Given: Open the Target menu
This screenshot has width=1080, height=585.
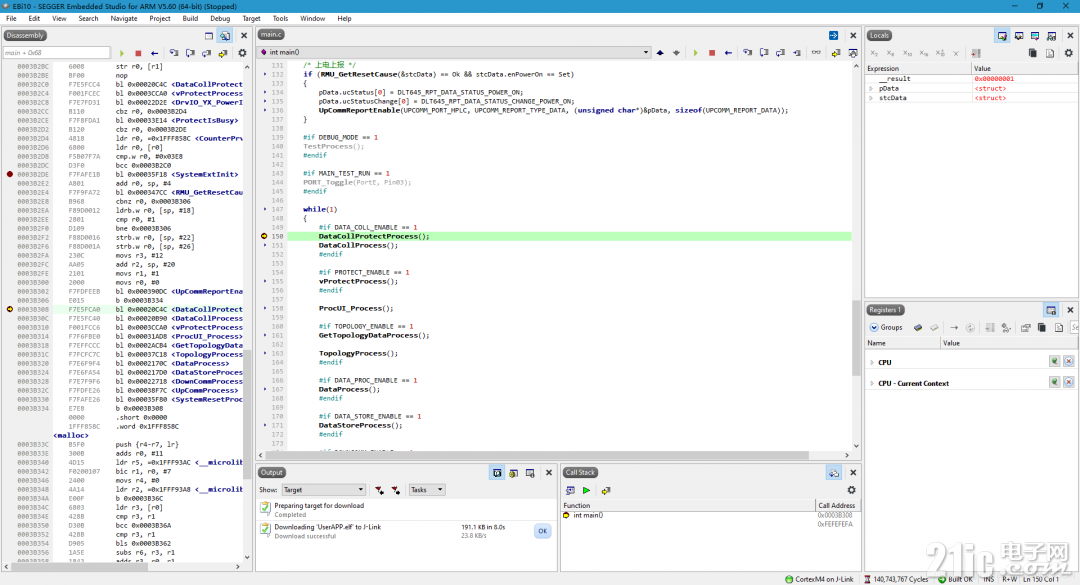Looking at the screenshot, I should pos(251,19).
